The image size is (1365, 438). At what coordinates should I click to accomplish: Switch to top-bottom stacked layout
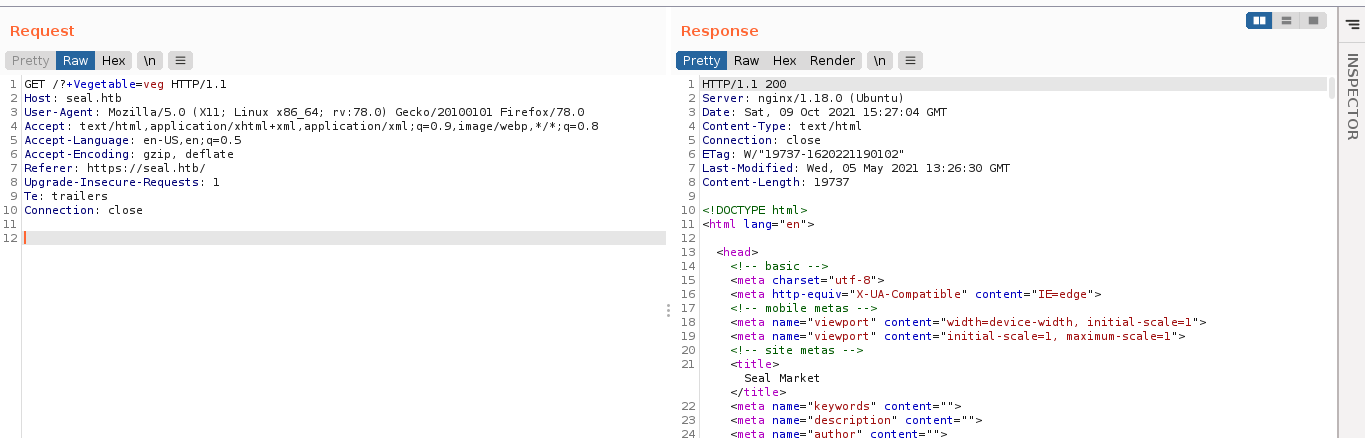[1286, 20]
